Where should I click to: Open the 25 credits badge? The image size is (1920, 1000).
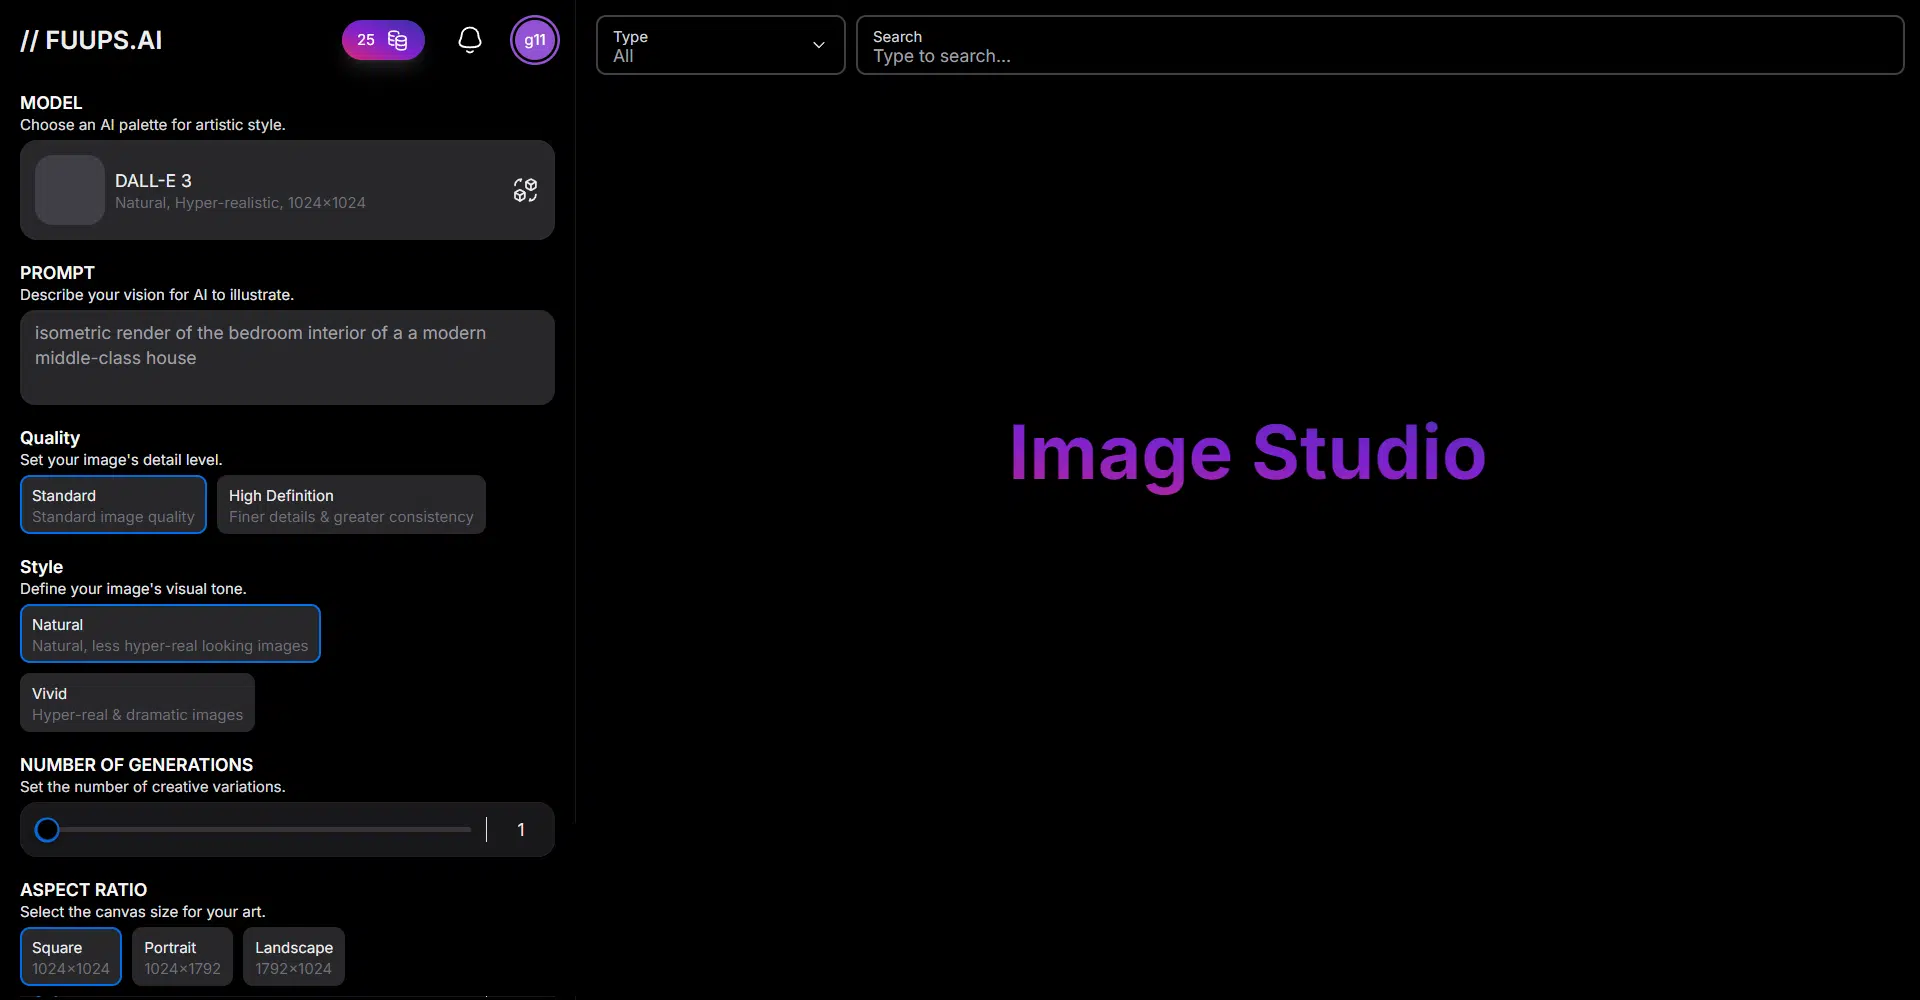point(366,40)
